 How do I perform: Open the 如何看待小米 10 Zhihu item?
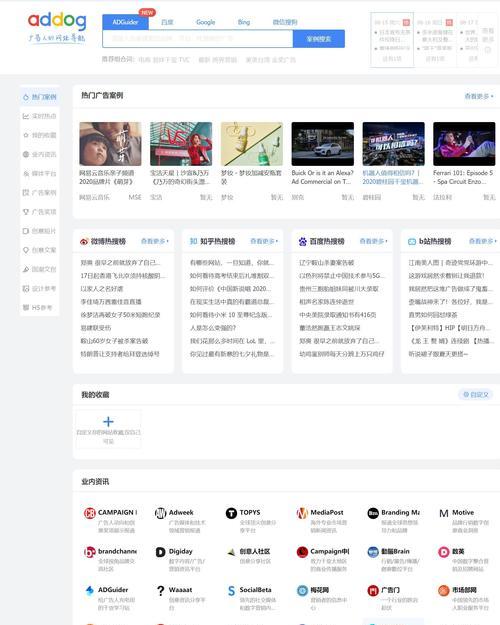(231, 314)
